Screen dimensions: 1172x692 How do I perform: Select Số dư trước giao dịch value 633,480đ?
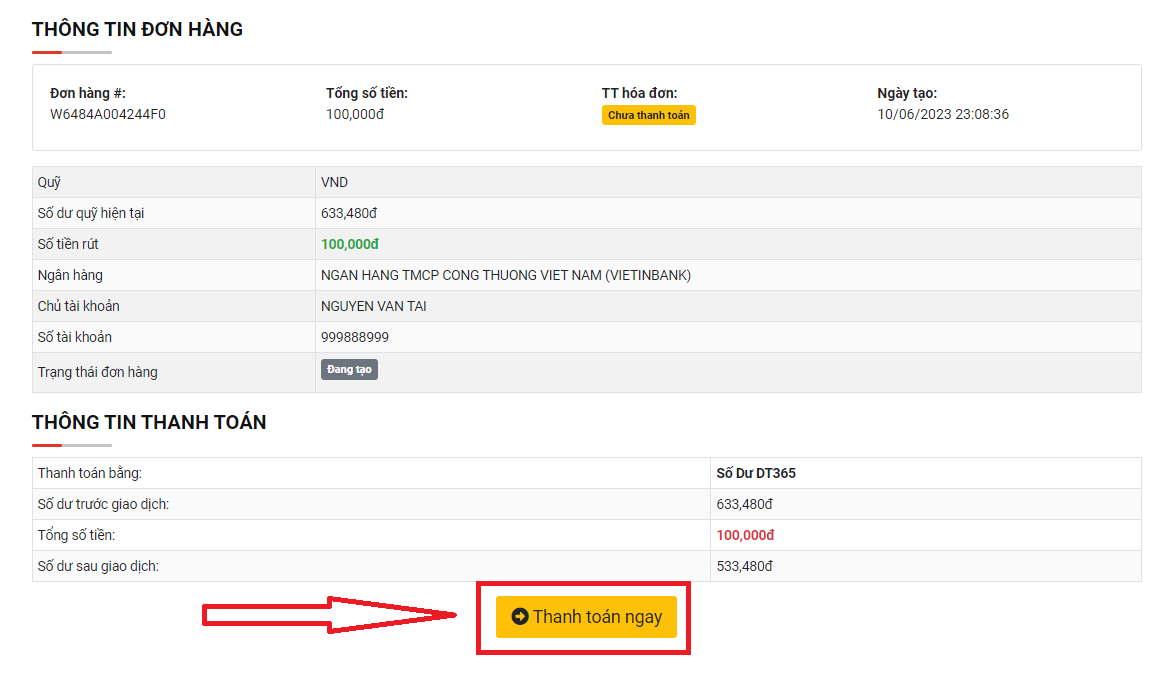[744, 504]
